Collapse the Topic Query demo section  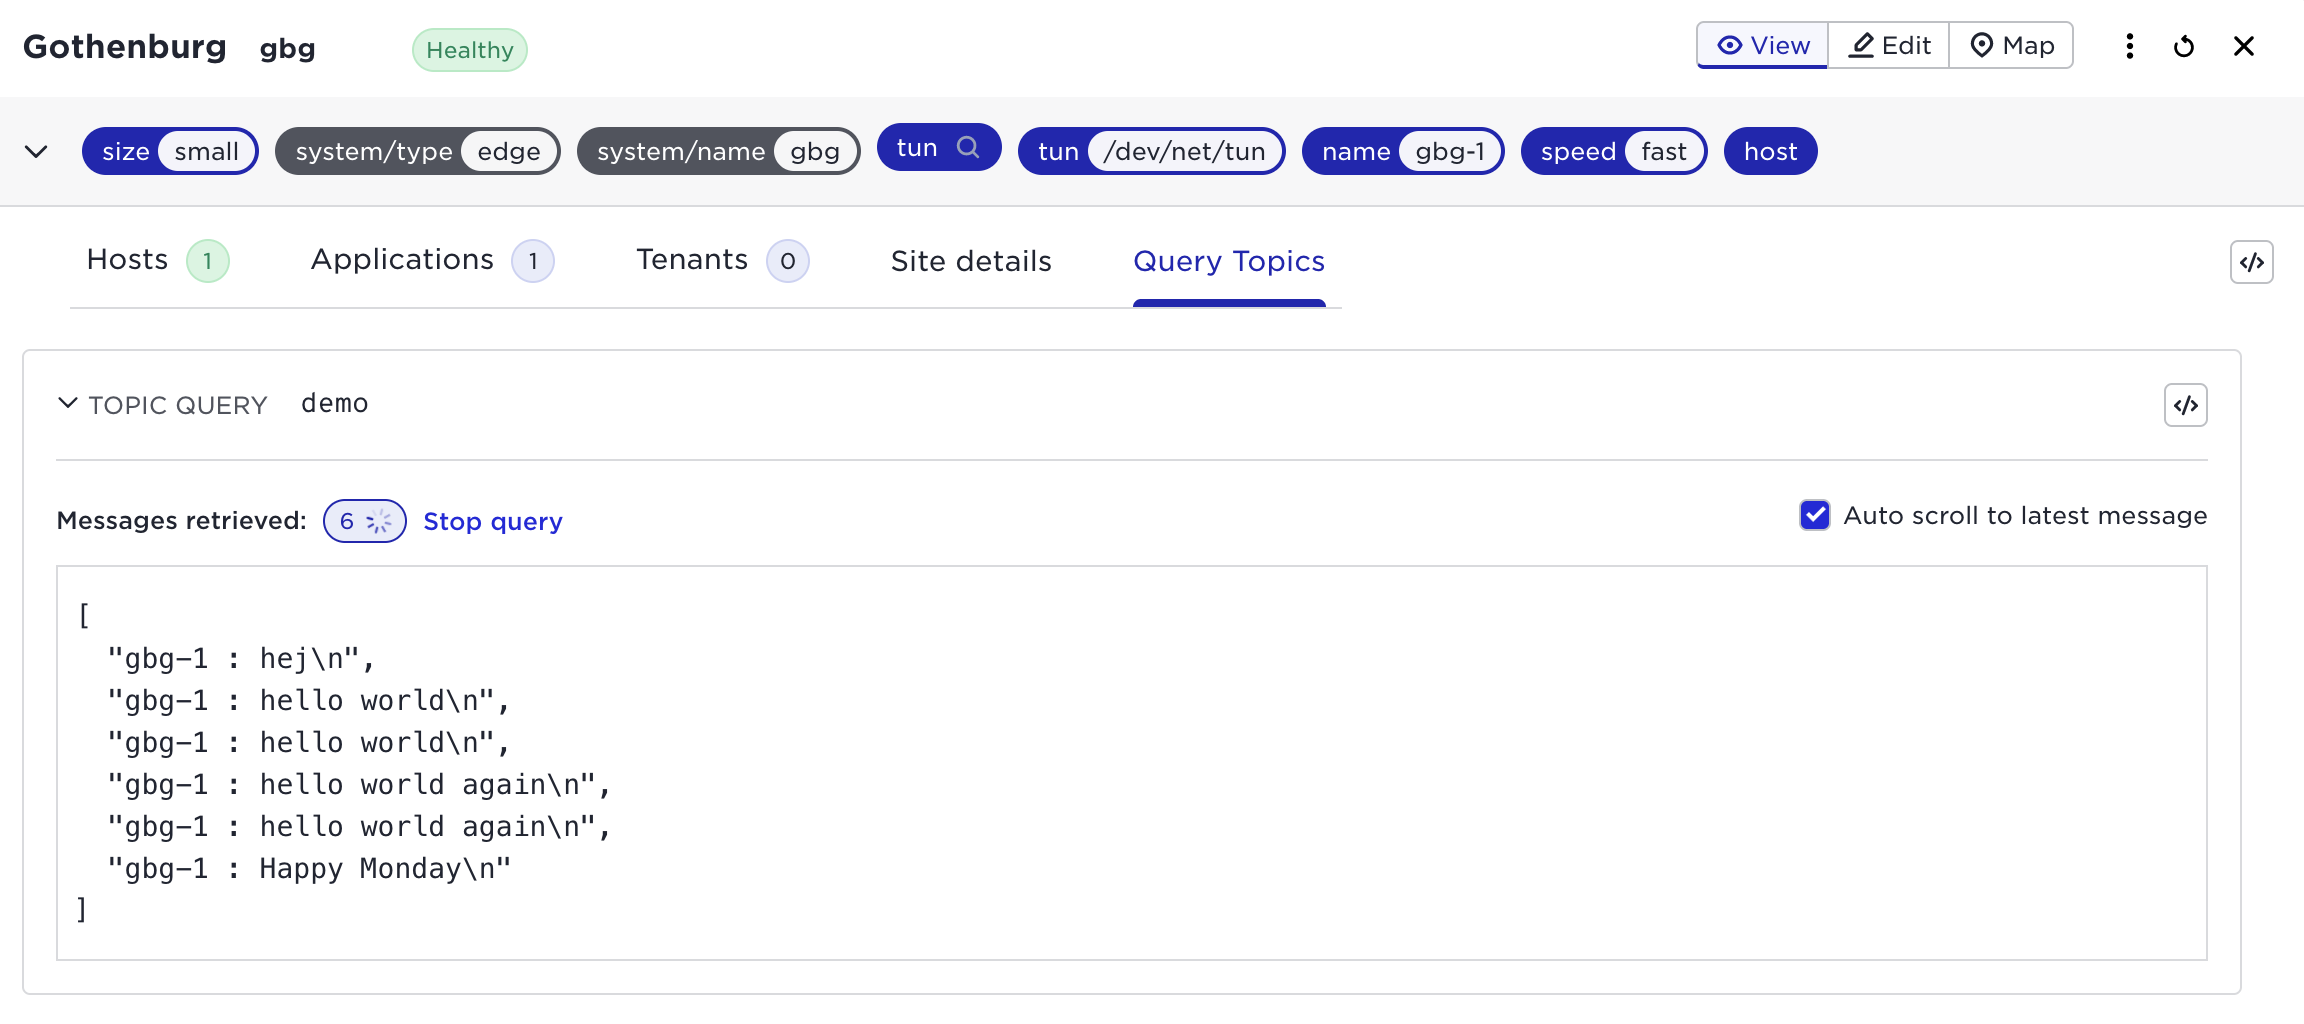pyautogui.click(x=68, y=403)
